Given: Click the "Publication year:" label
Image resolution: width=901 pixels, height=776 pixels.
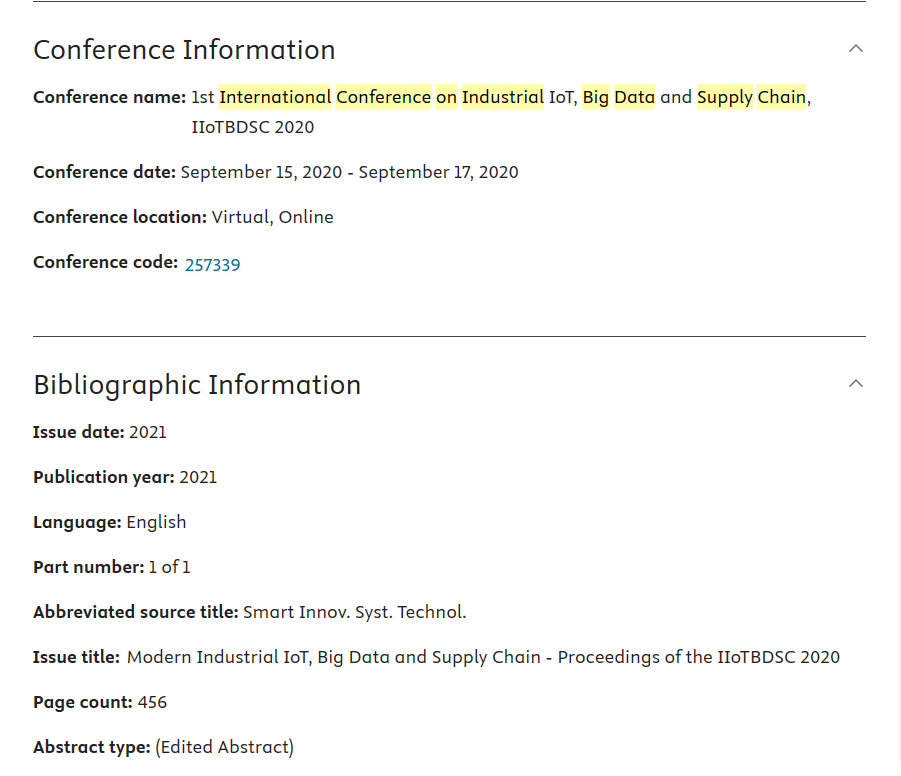Looking at the screenshot, I should pos(103,477).
